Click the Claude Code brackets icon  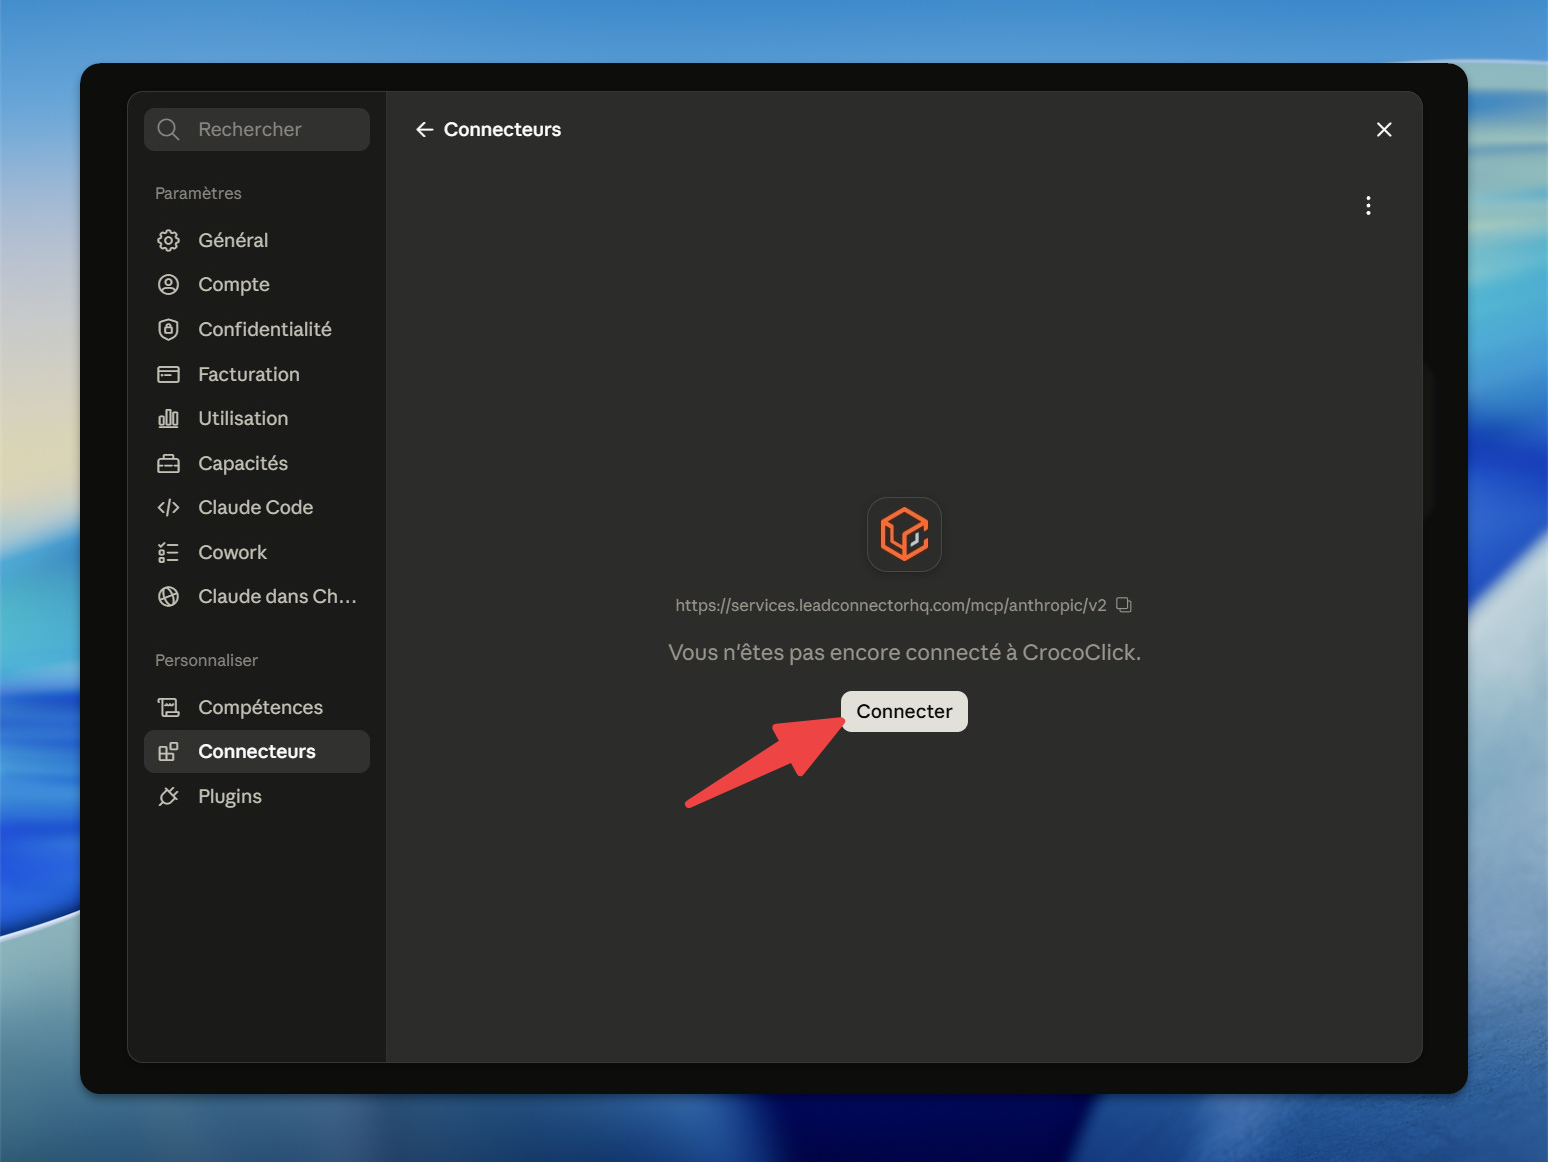coord(169,508)
